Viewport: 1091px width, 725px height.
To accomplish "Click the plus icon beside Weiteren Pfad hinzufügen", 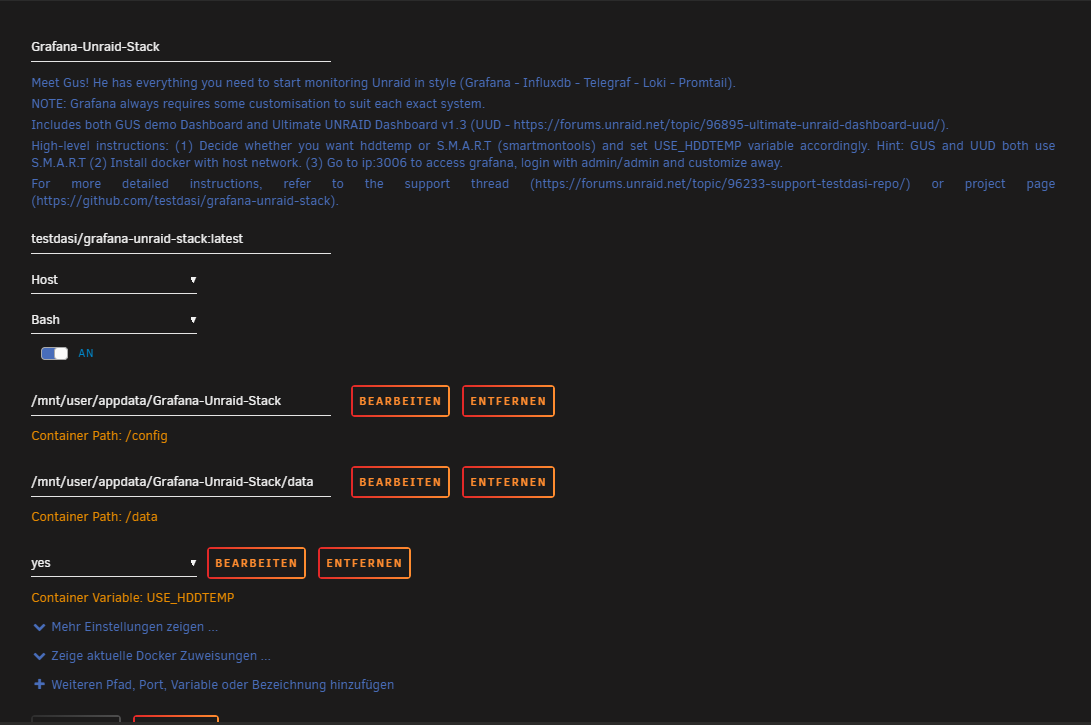I will point(40,685).
